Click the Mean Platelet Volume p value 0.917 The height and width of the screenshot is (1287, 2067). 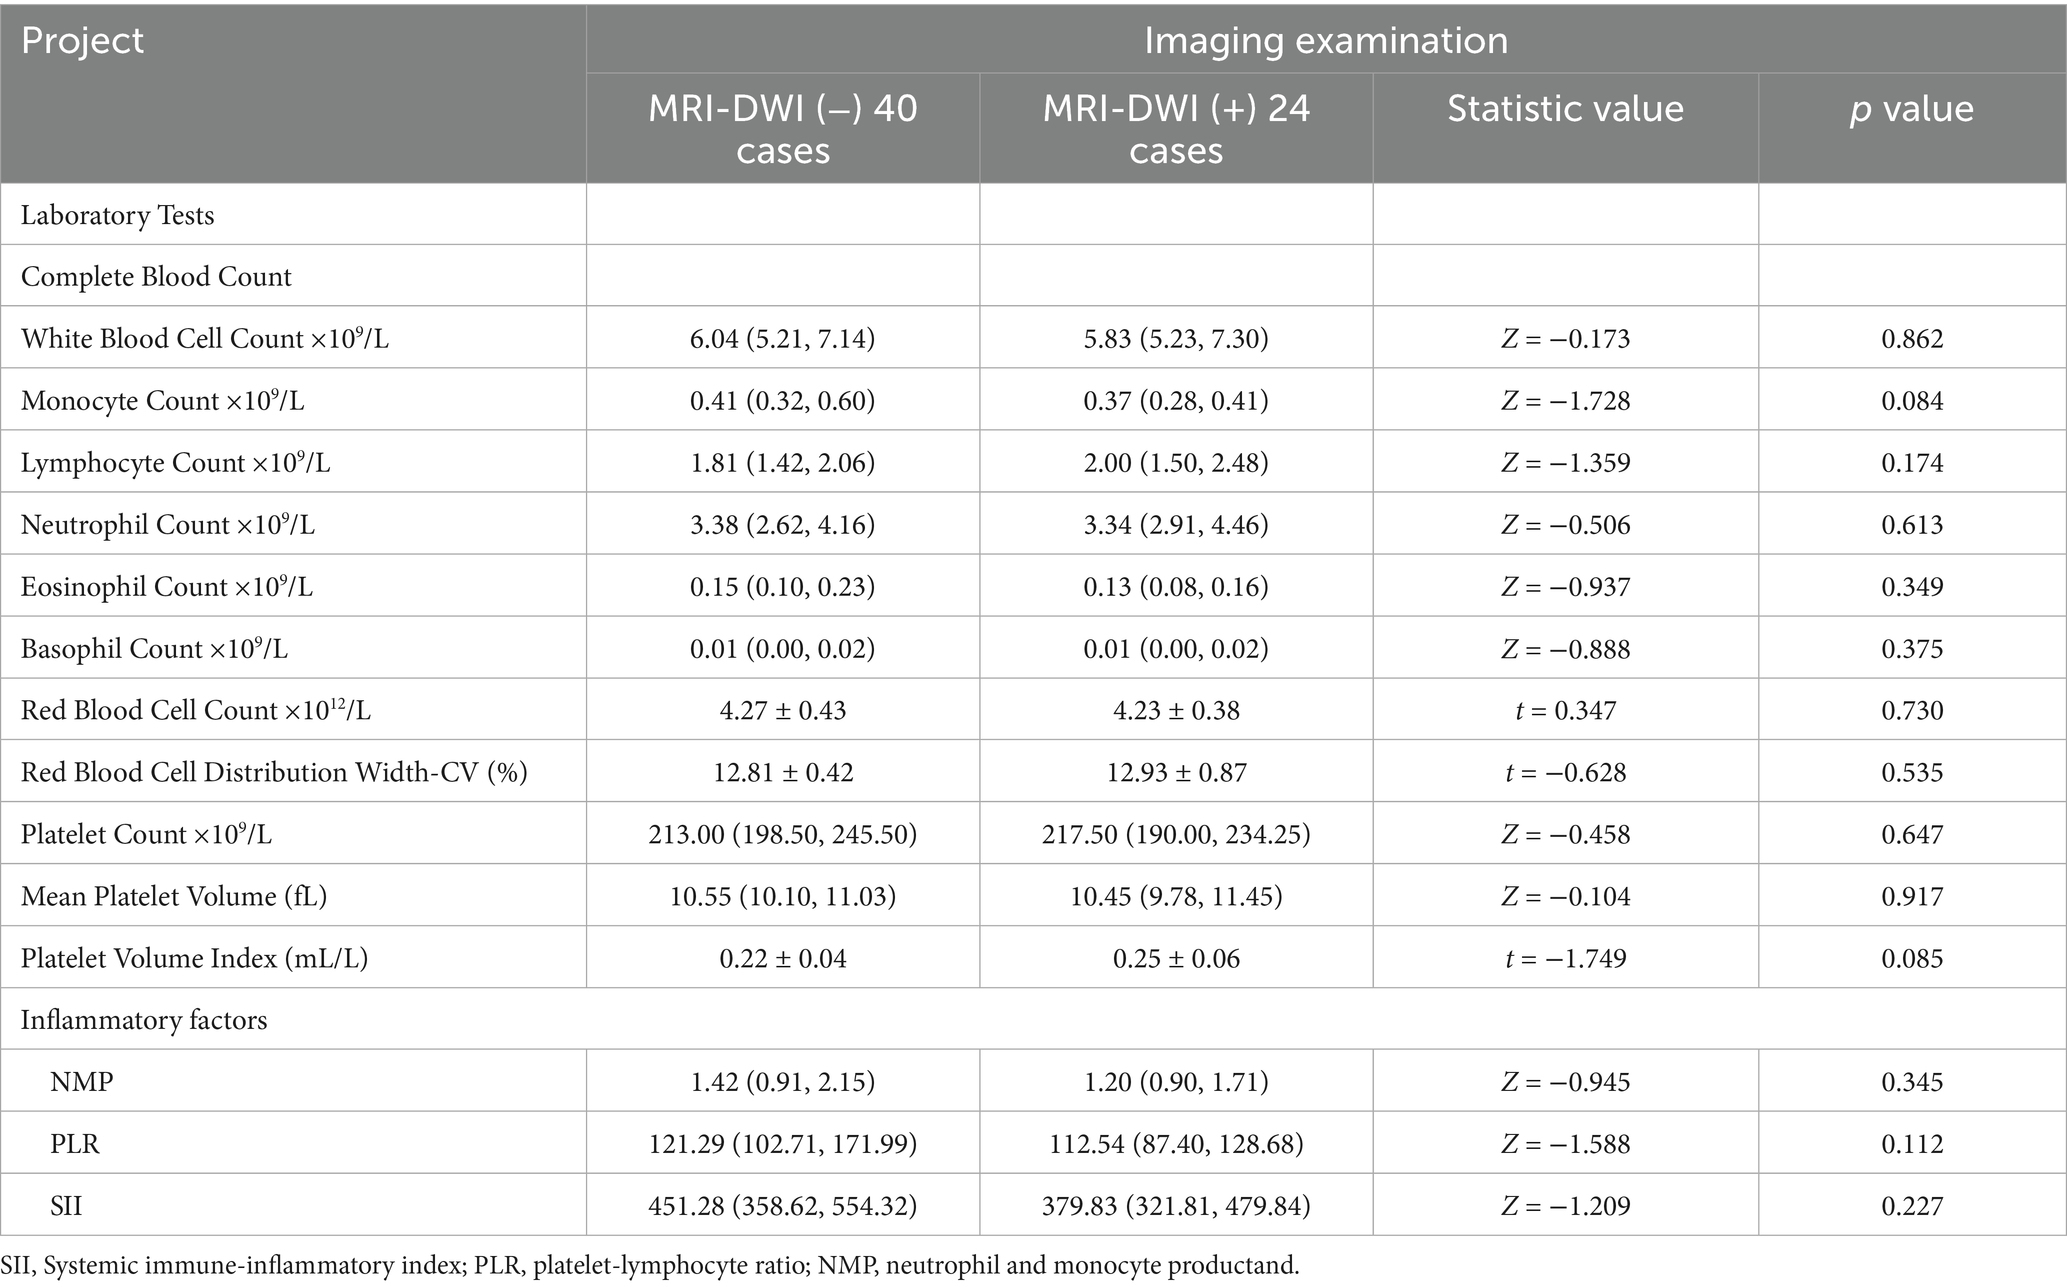point(1912,897)
